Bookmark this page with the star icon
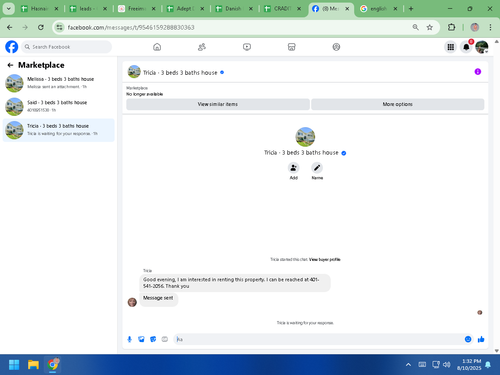This screenshot has width=500, height=375. [430, 27]
